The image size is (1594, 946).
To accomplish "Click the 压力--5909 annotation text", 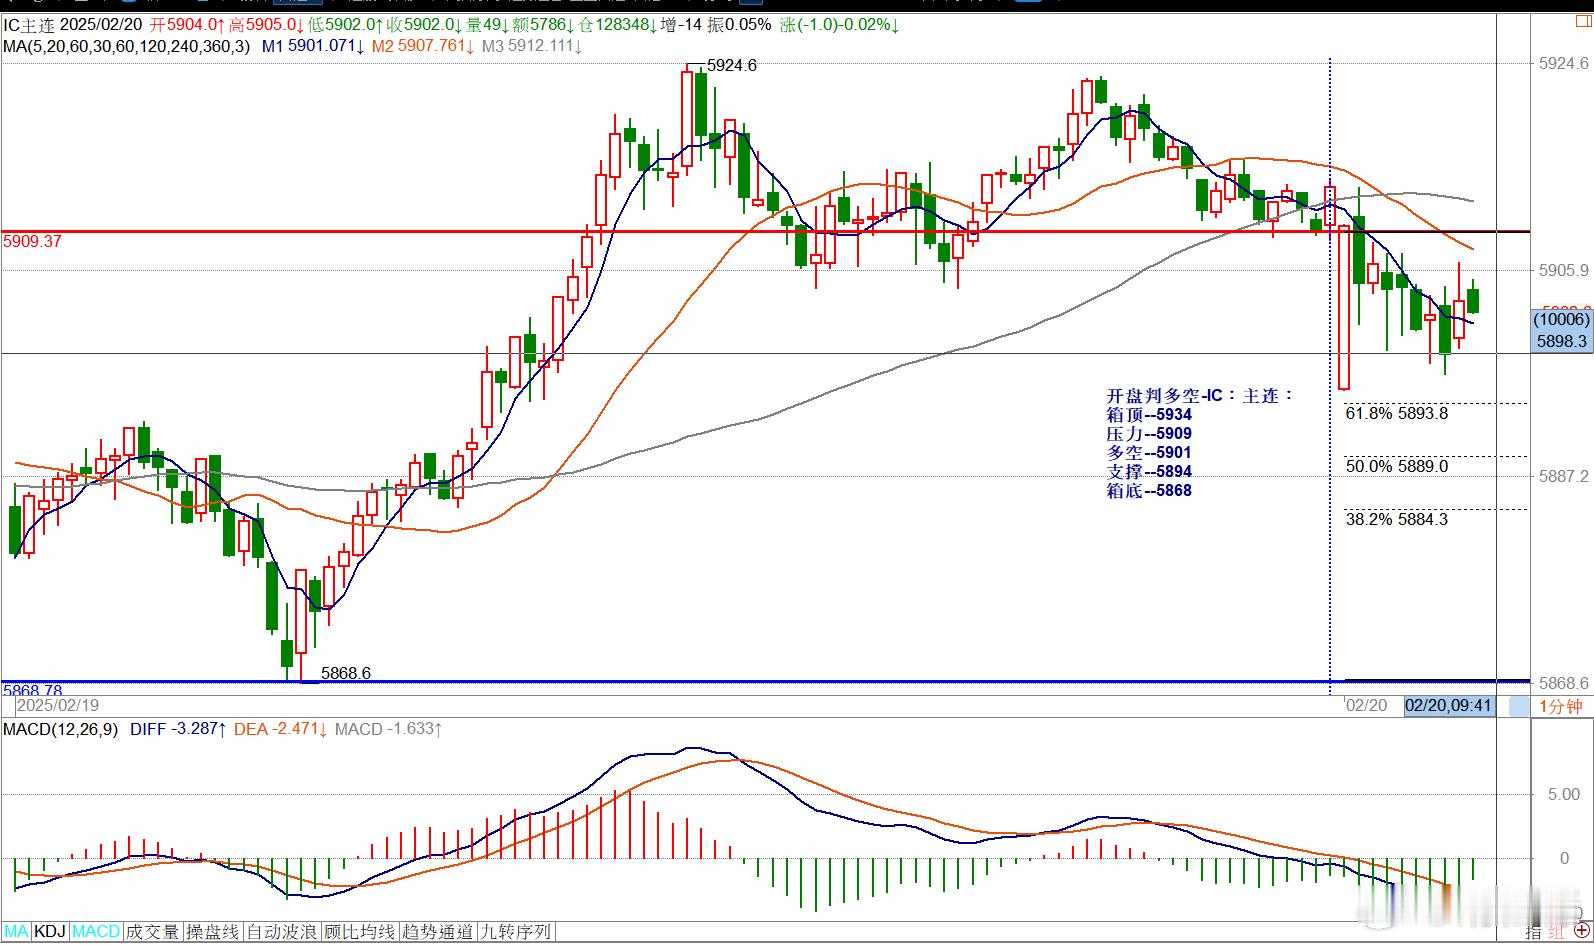I will tap(1149, 434).
